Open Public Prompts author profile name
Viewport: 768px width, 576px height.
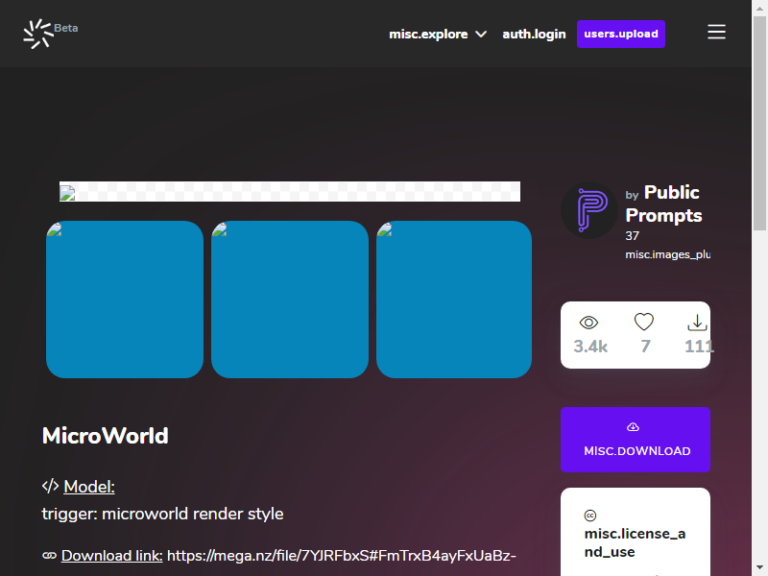click(664, 204)
